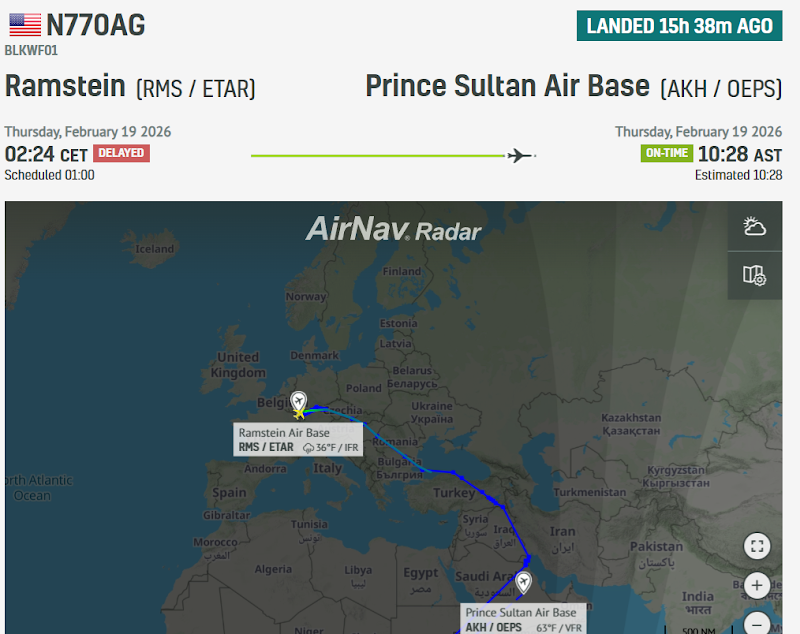Image resolution: width=800 pixels, height=634 pixels.
Task: Click the green flight progress line
Action: [x=380, y=155]
